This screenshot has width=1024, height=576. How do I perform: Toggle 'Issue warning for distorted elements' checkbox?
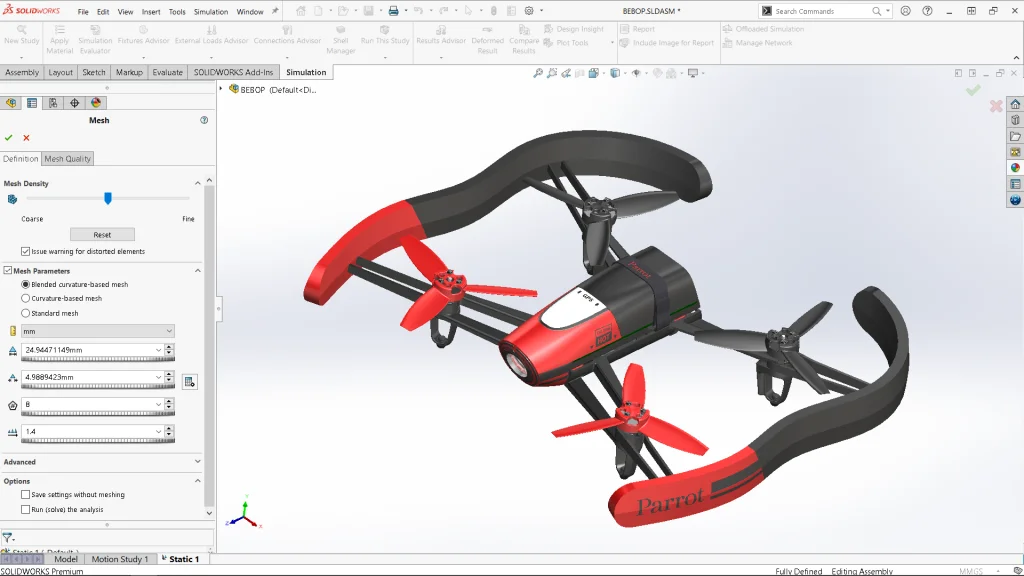(26, 251)
